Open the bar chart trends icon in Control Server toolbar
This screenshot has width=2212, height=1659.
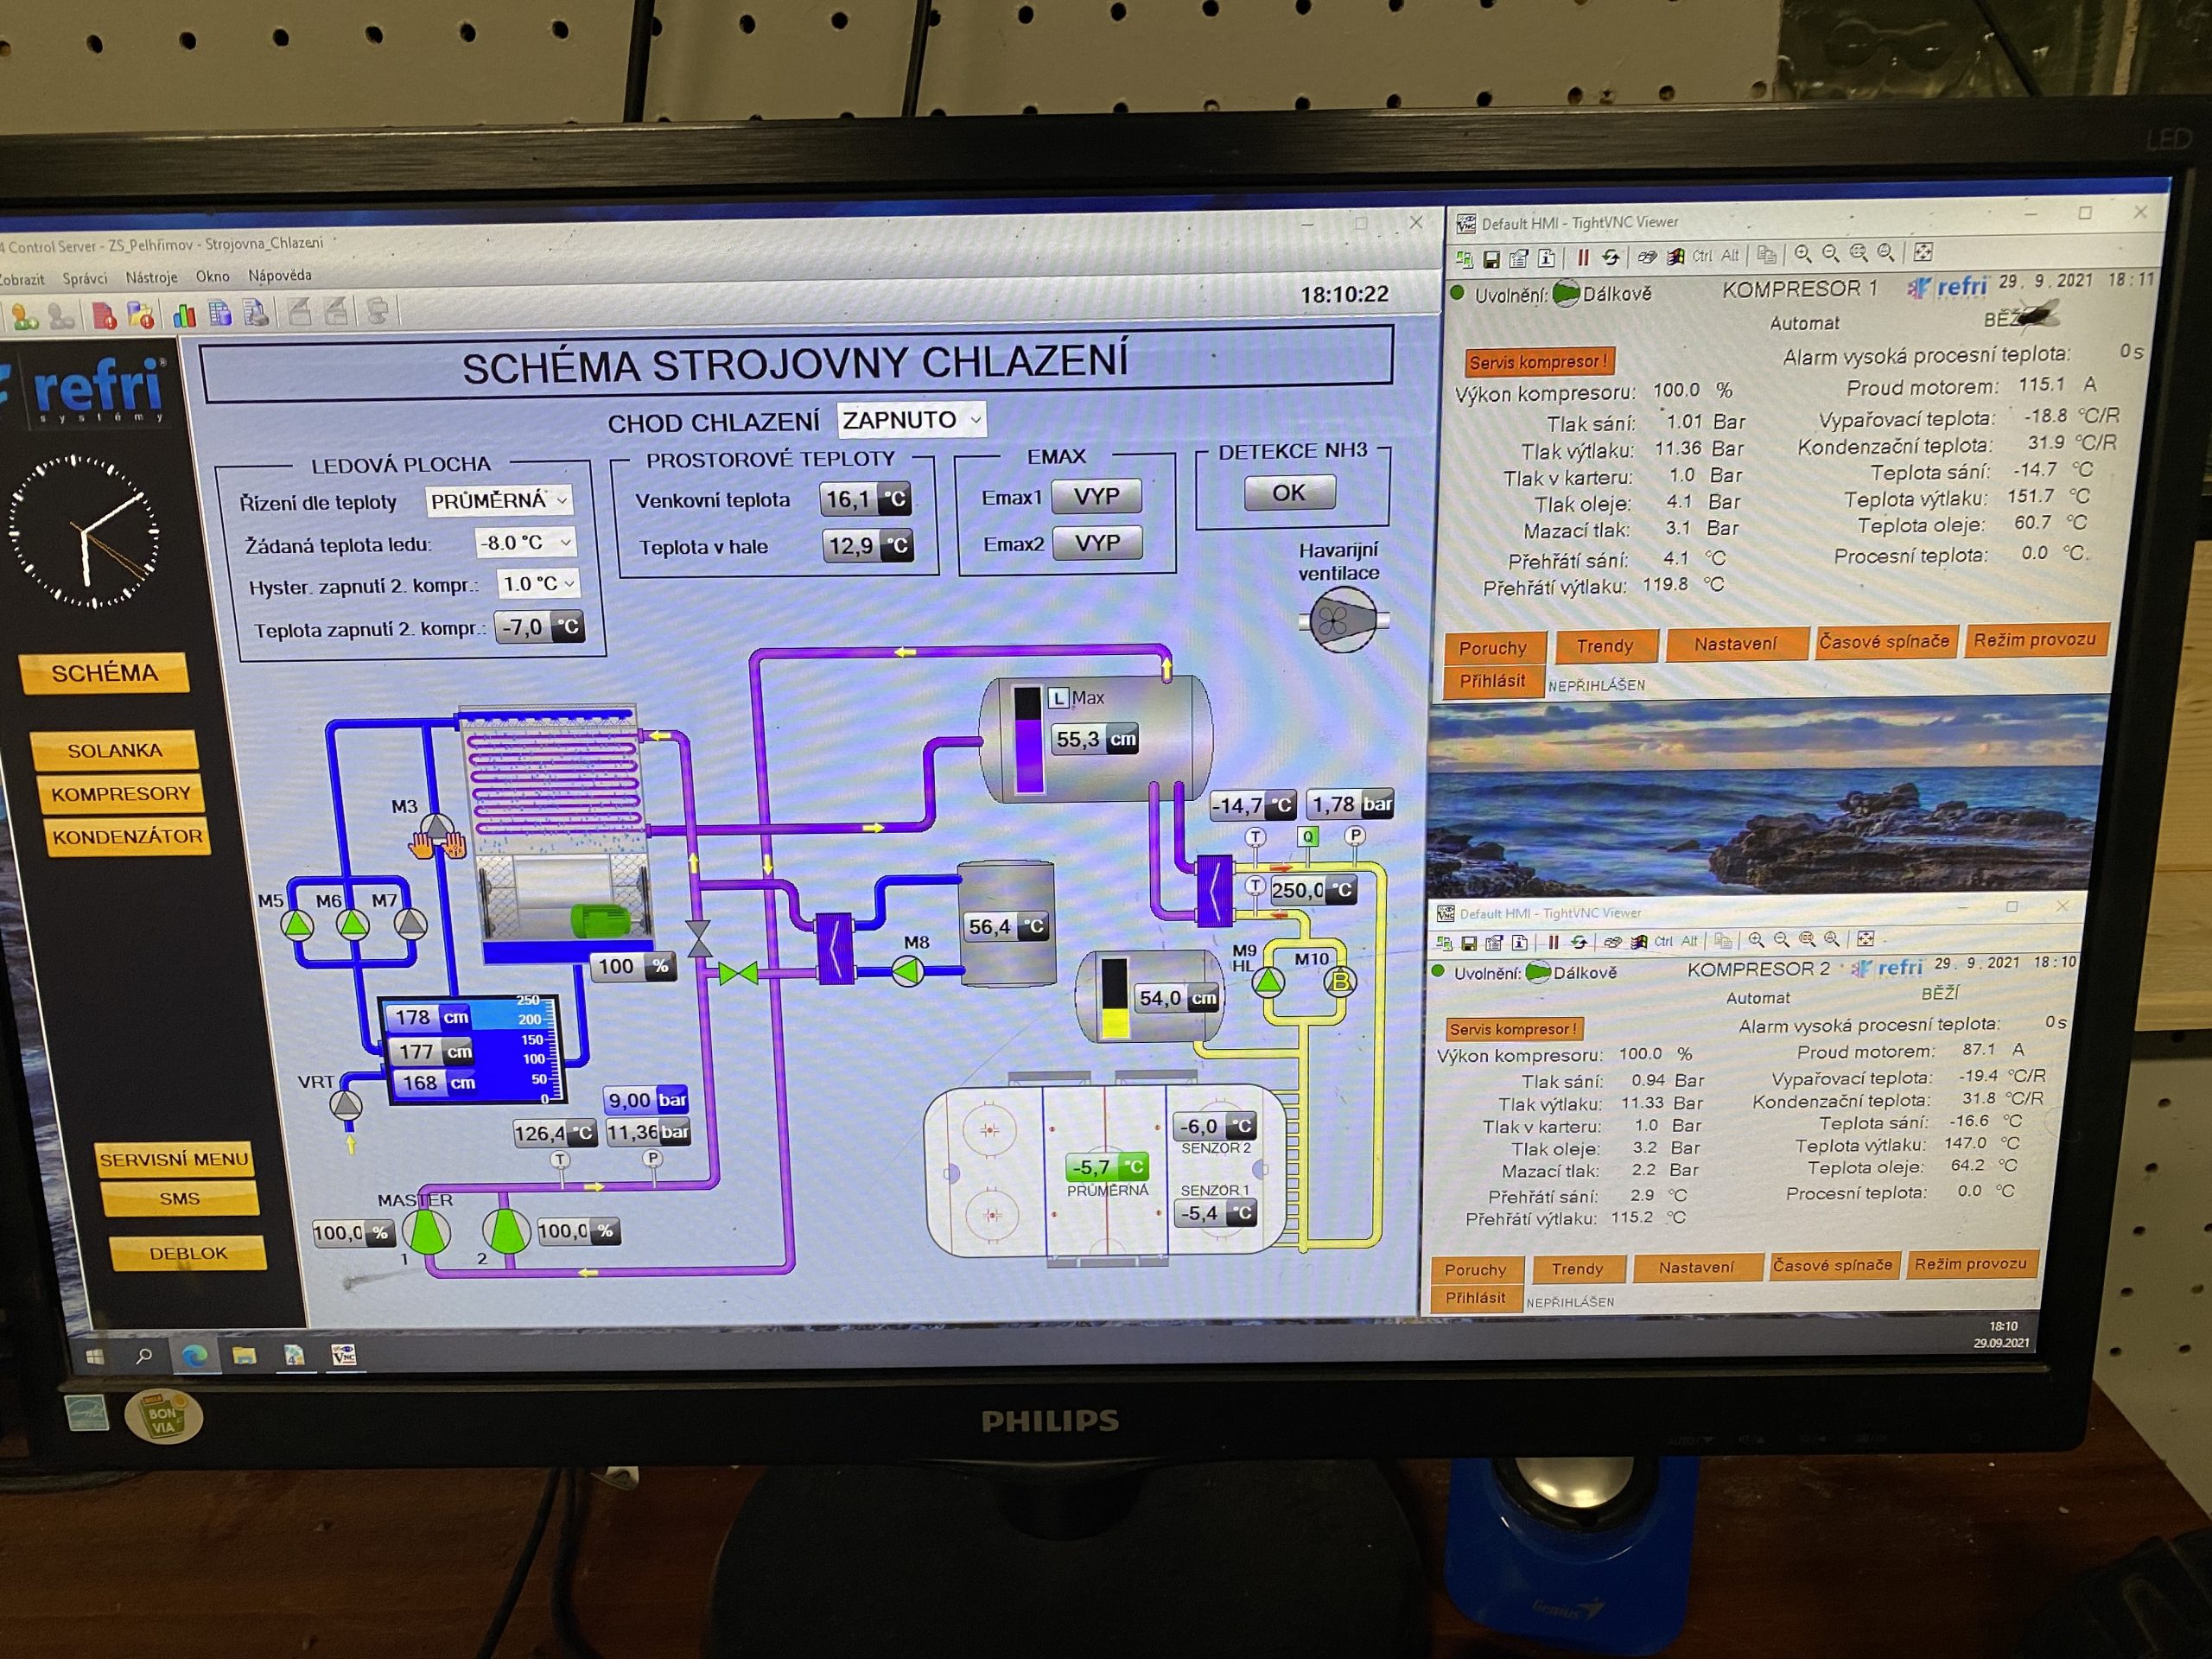point(184,316)
